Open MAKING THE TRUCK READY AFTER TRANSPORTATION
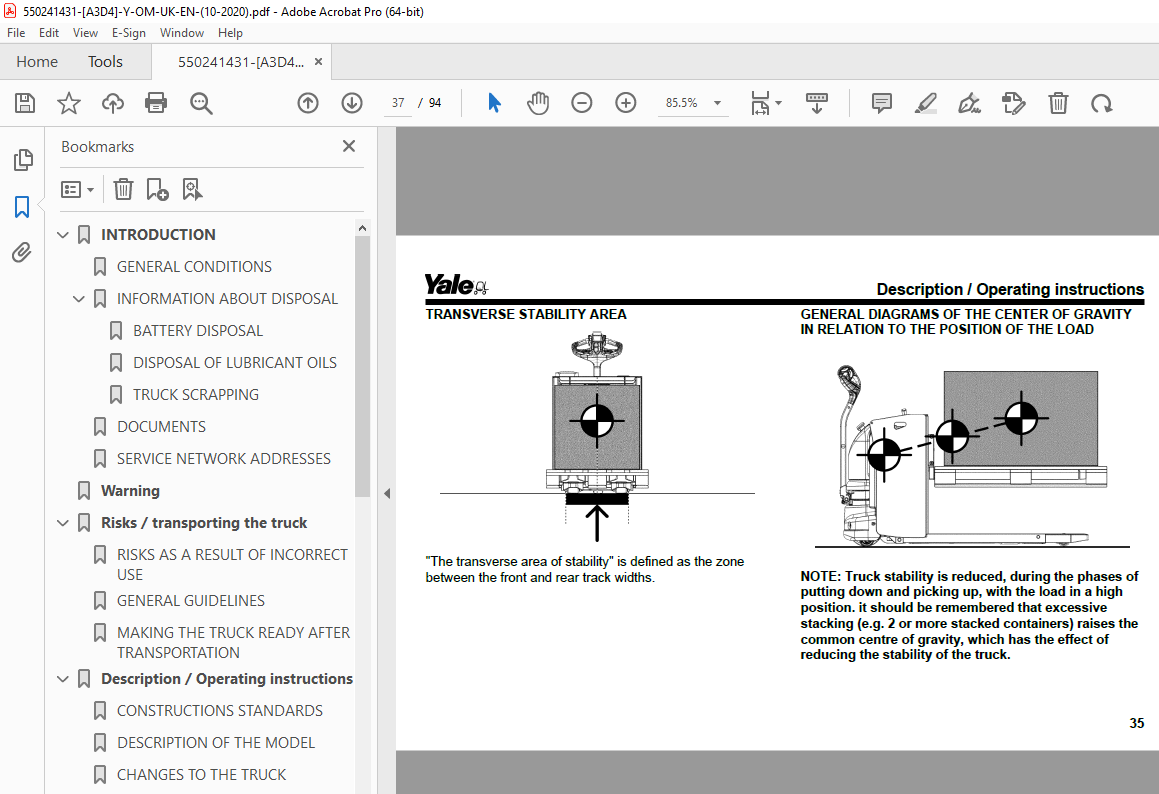Viewport: 1159px width, 794px height. coord(234,642)
